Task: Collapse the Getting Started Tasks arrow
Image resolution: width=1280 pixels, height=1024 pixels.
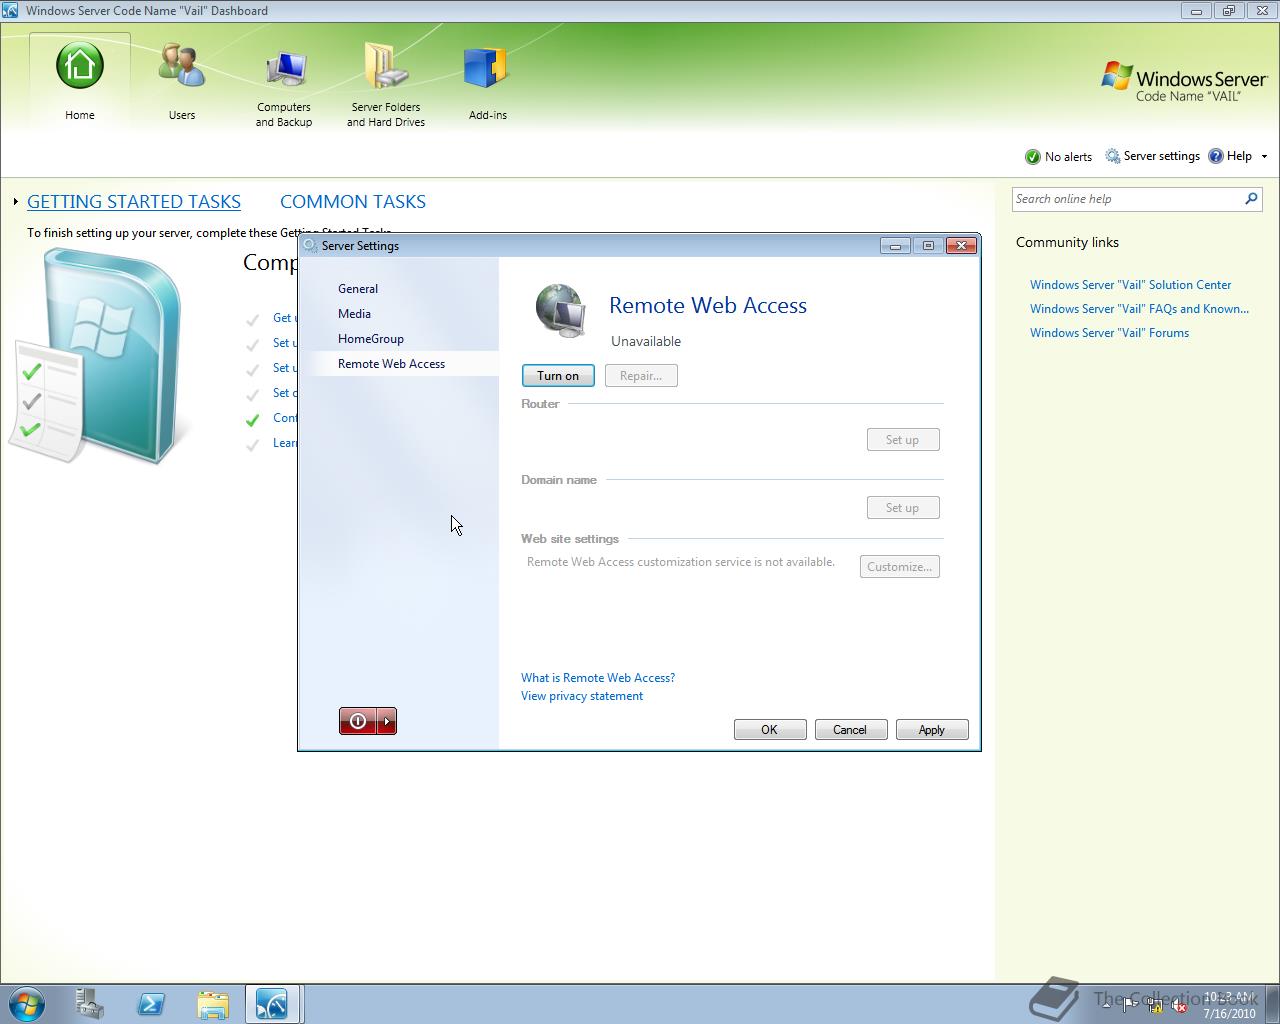Action: tap(16, 202)
